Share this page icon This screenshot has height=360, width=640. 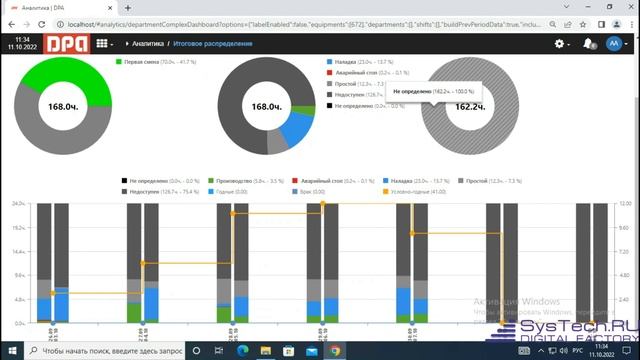[x=568, y=24]
